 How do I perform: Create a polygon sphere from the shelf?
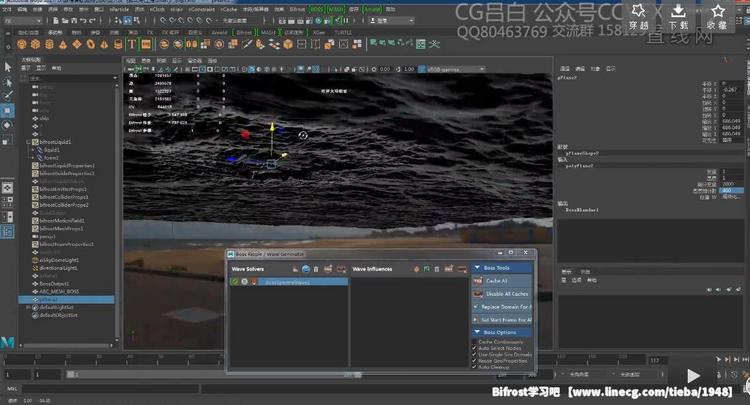[x=22, y=44]
